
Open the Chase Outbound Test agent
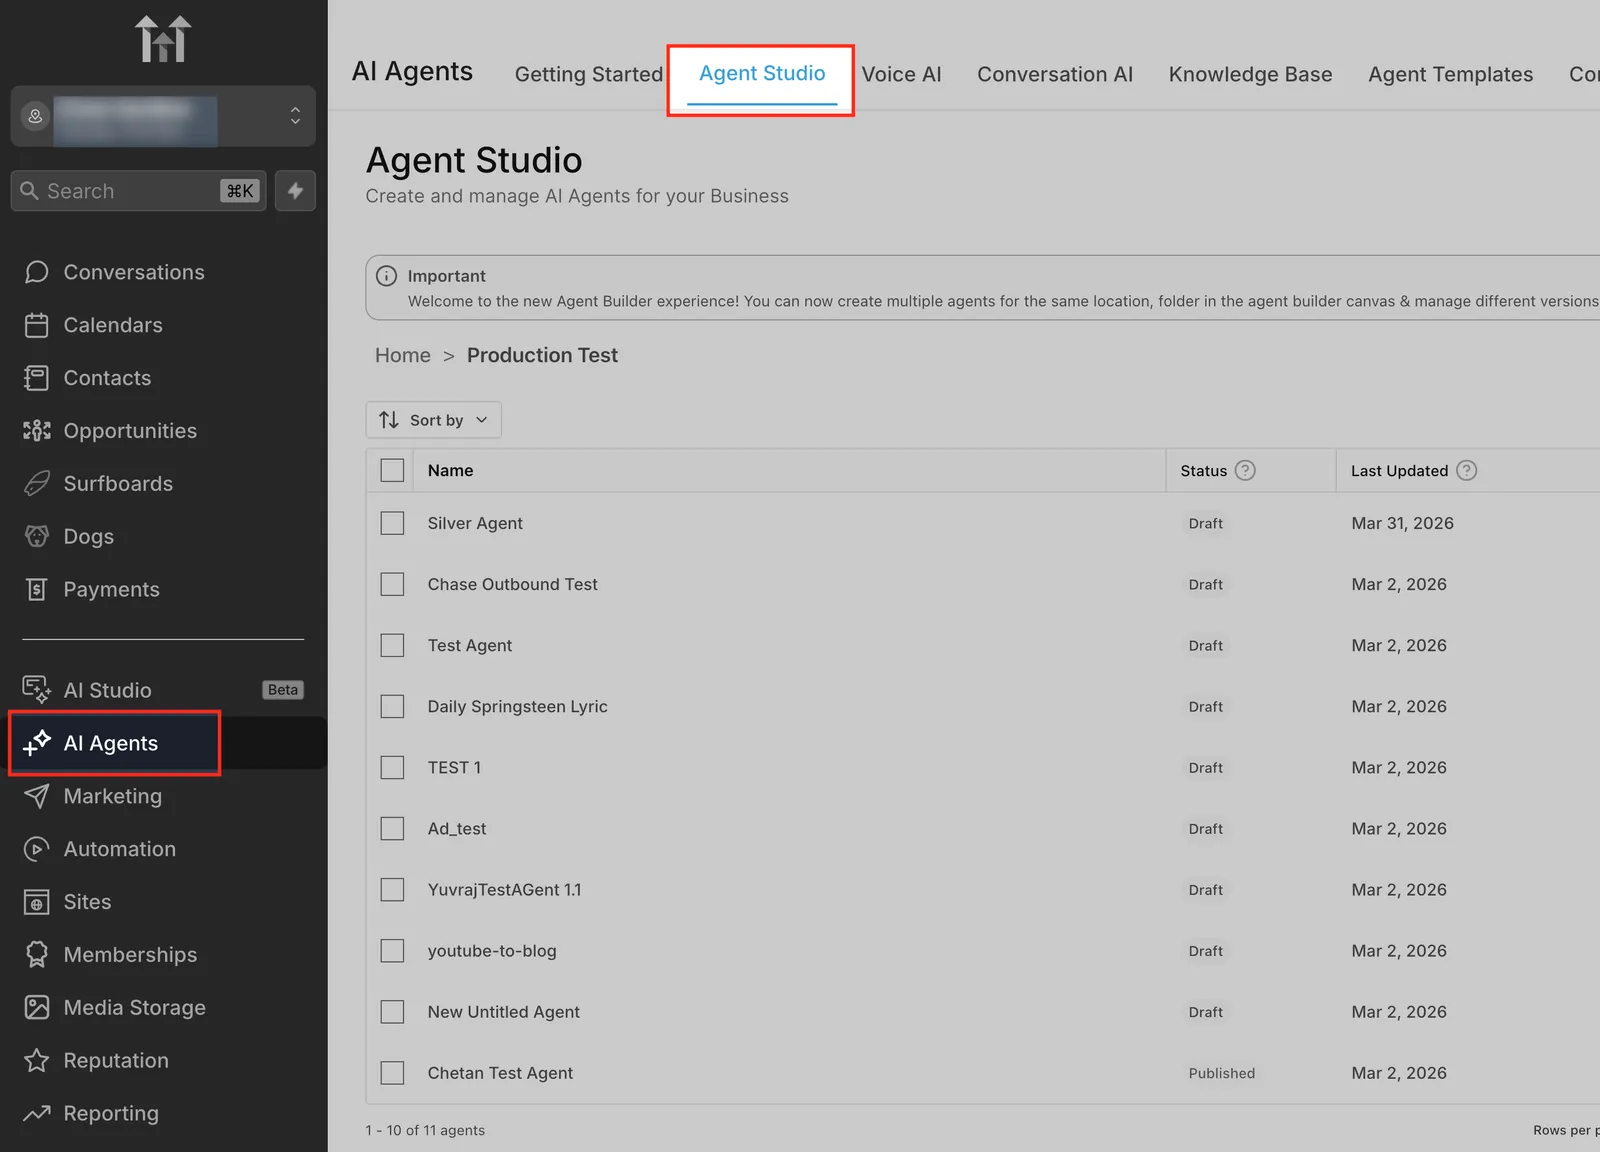point(512,584)
